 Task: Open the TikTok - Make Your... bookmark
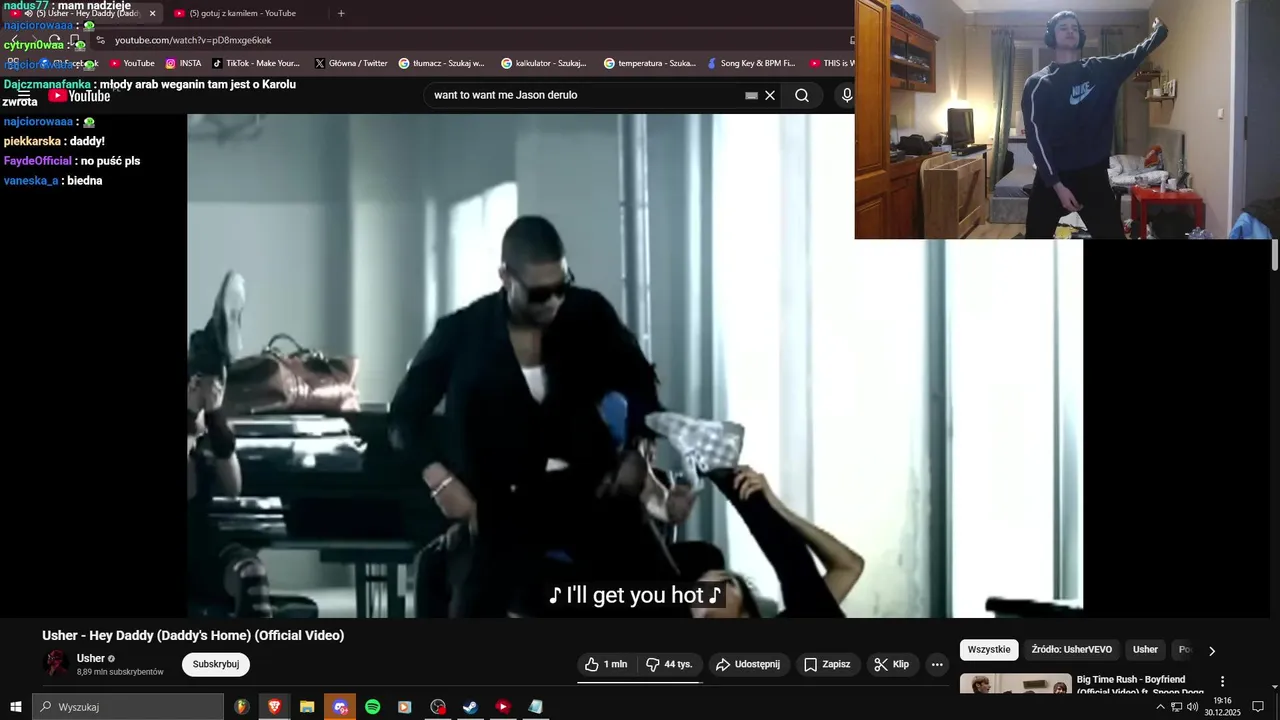click(x=256, y=63)
